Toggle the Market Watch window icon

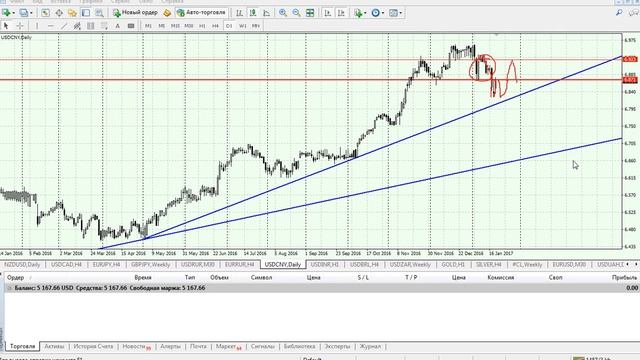(45, 13)
